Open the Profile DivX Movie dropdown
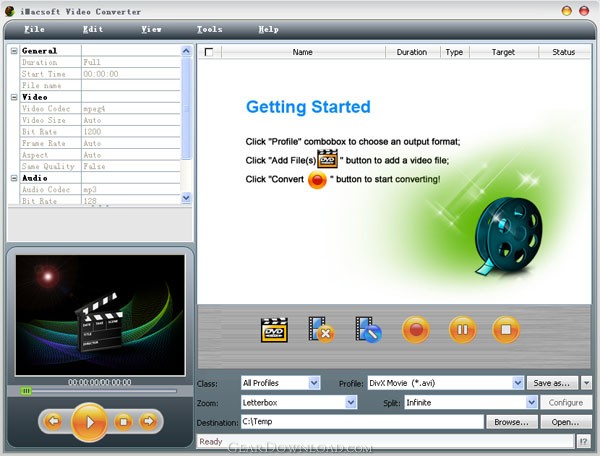 coord(518,383)
